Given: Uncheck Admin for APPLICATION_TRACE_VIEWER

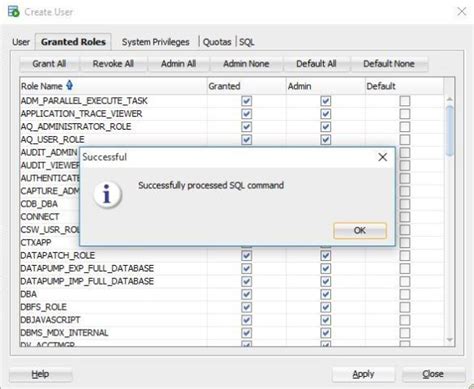Looking at the screenshot, I should pyautogui.click(x=326, y=114).
